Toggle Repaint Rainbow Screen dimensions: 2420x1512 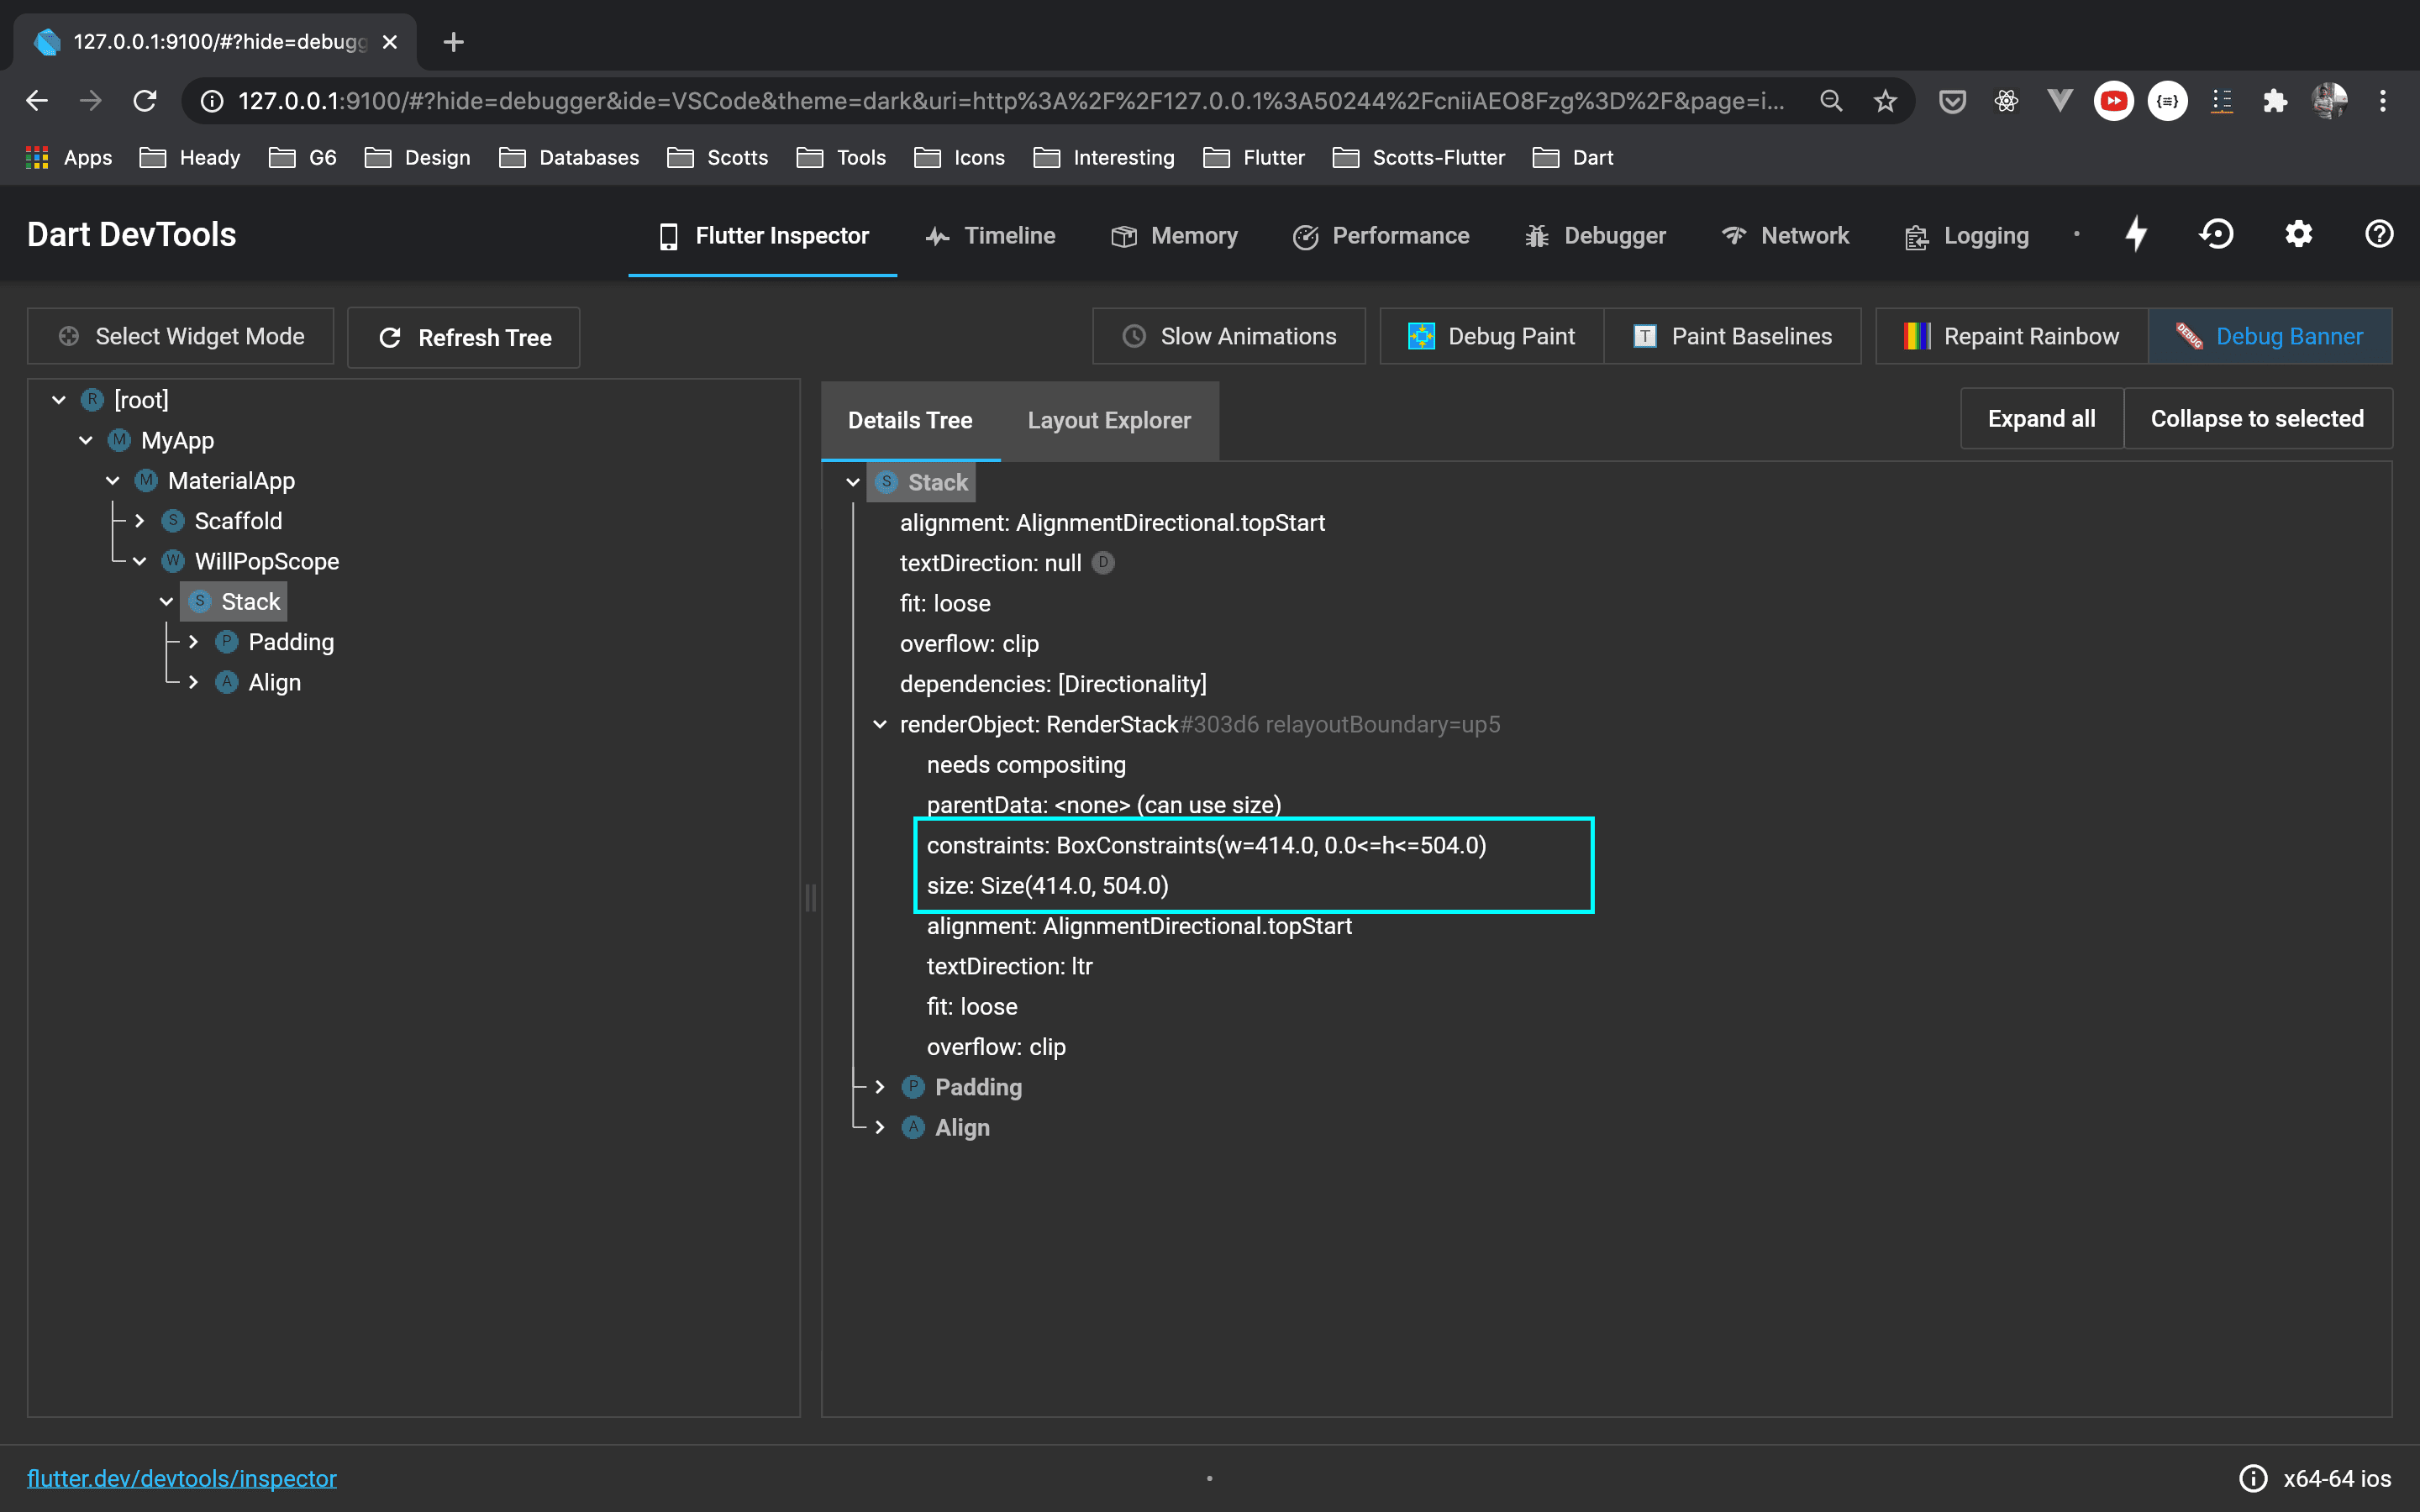(x=2011, y=336)
